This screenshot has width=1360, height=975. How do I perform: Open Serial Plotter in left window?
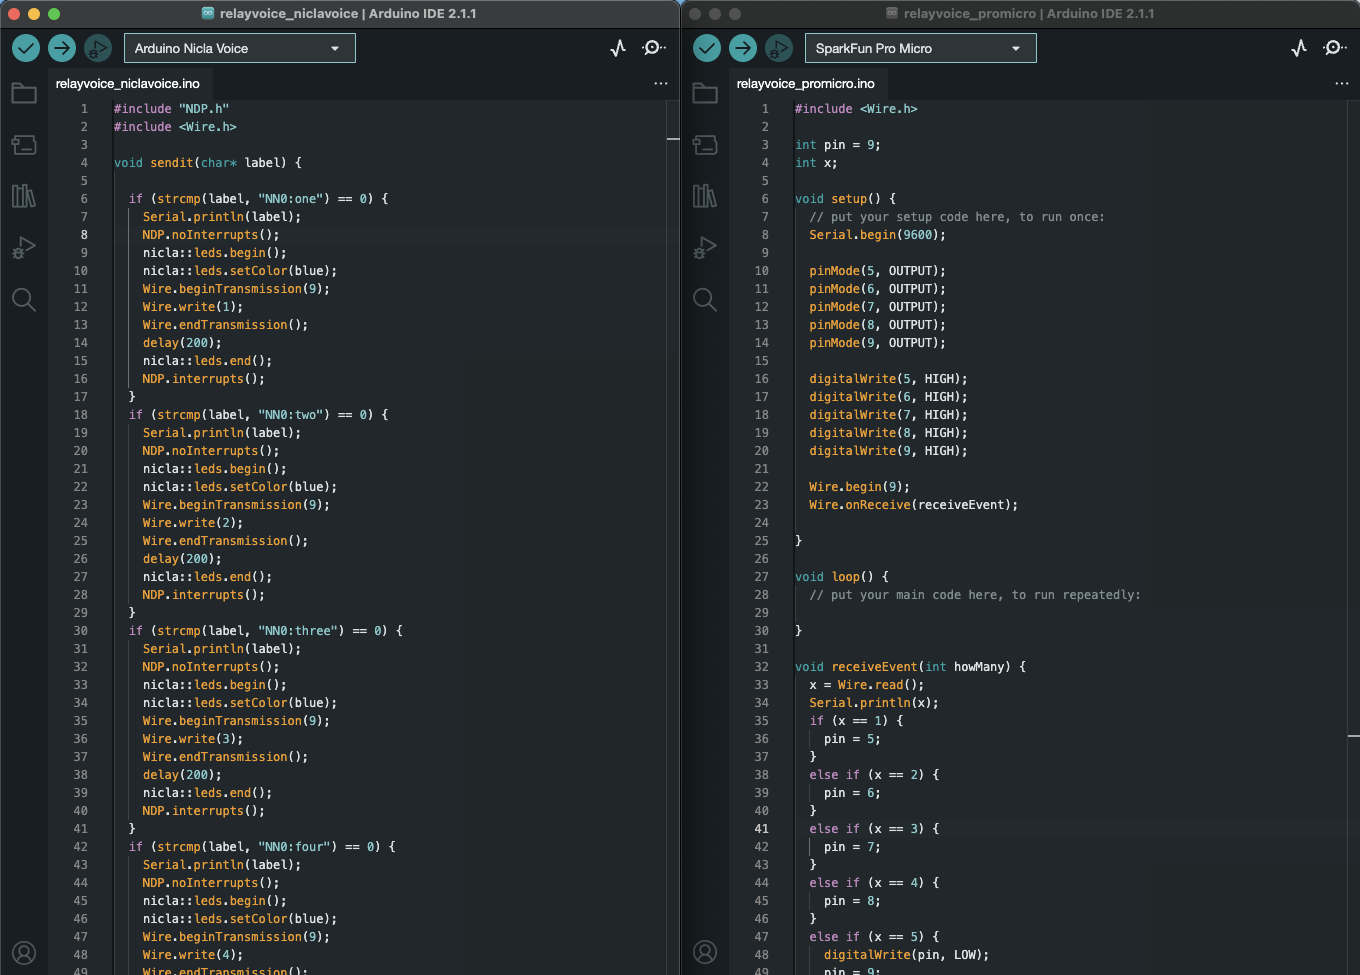point(618,48)
